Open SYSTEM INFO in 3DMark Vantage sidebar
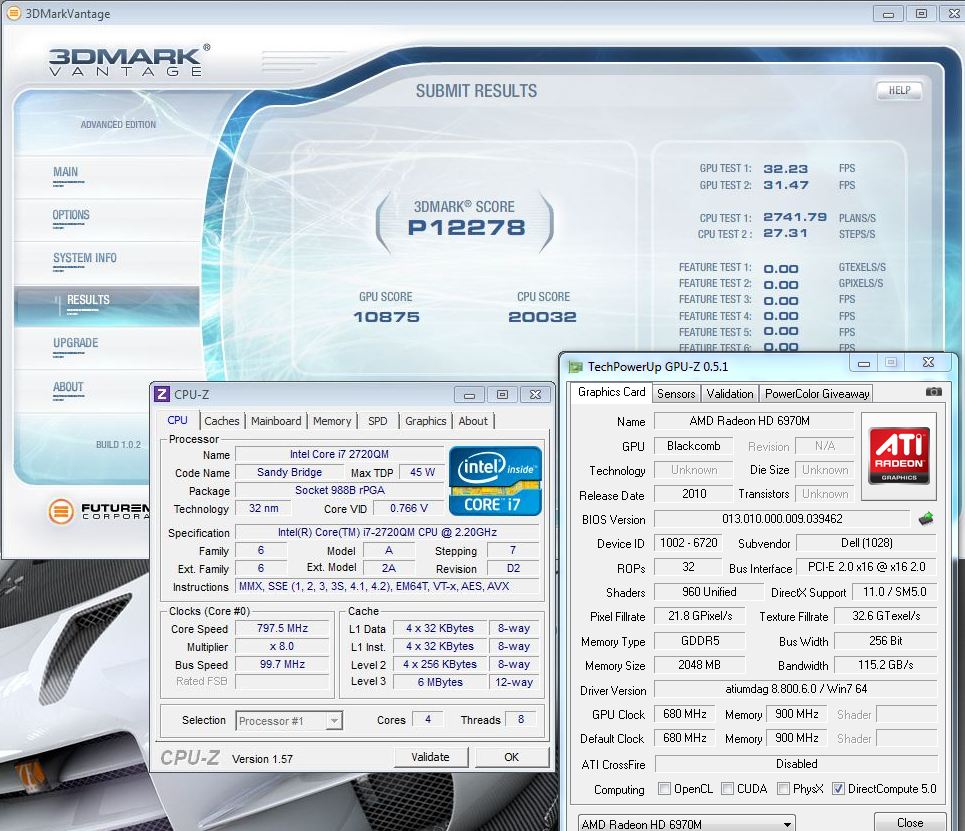 [85, 259]
